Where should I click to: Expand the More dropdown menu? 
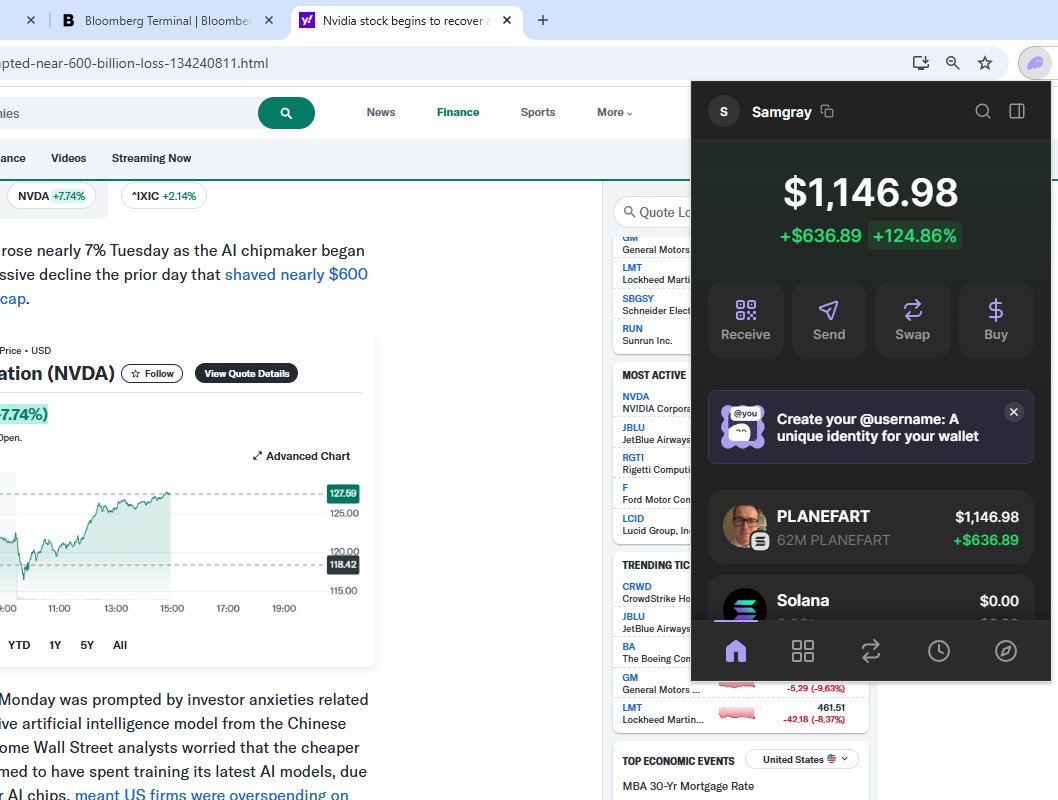click(614, 112)
